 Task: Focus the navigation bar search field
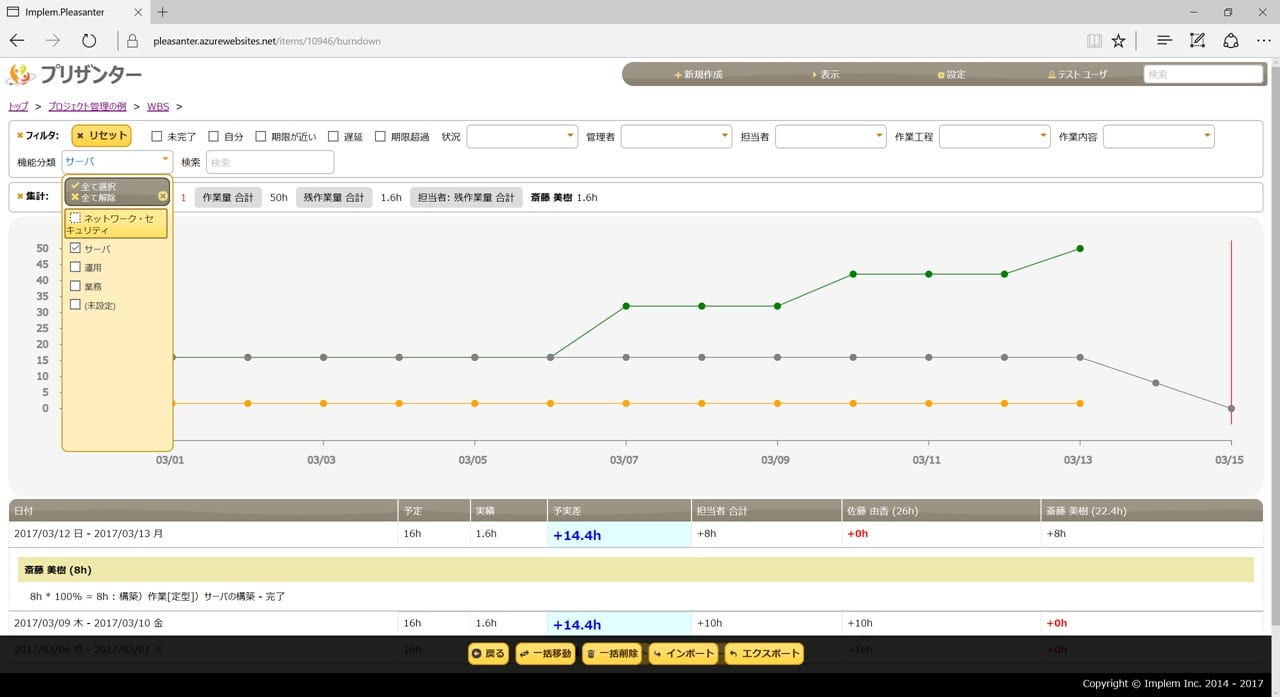(x=1204, y=74)
